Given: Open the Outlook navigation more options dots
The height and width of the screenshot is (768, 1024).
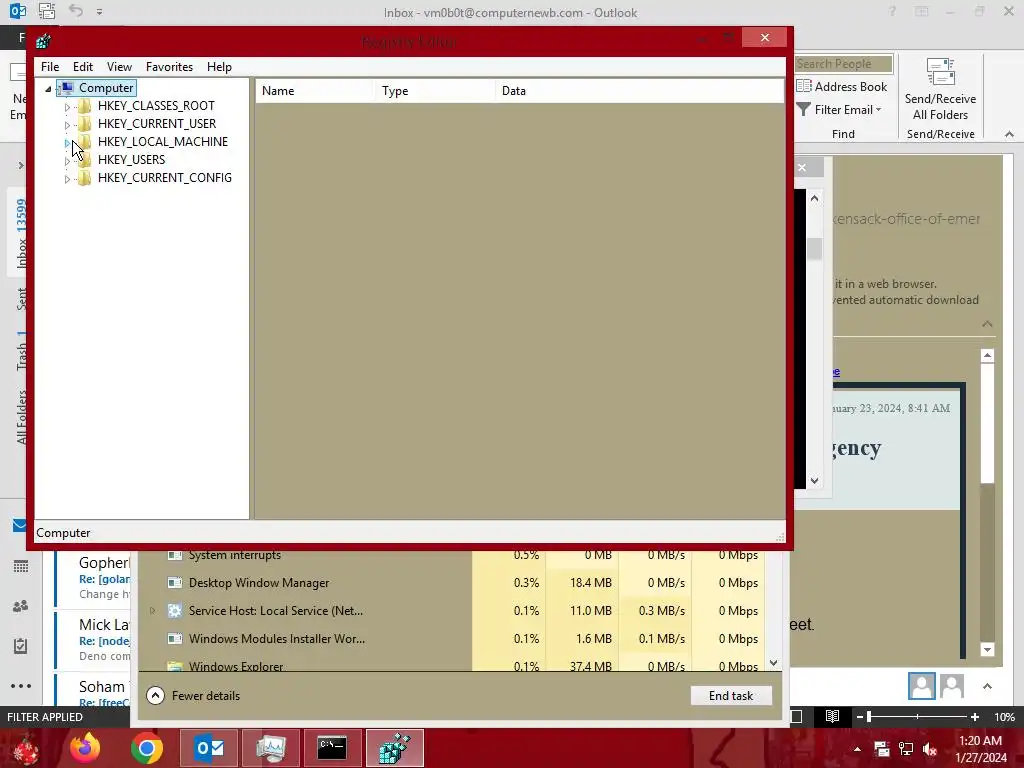Looking at the screenshot, I should [x=20, y=686].
